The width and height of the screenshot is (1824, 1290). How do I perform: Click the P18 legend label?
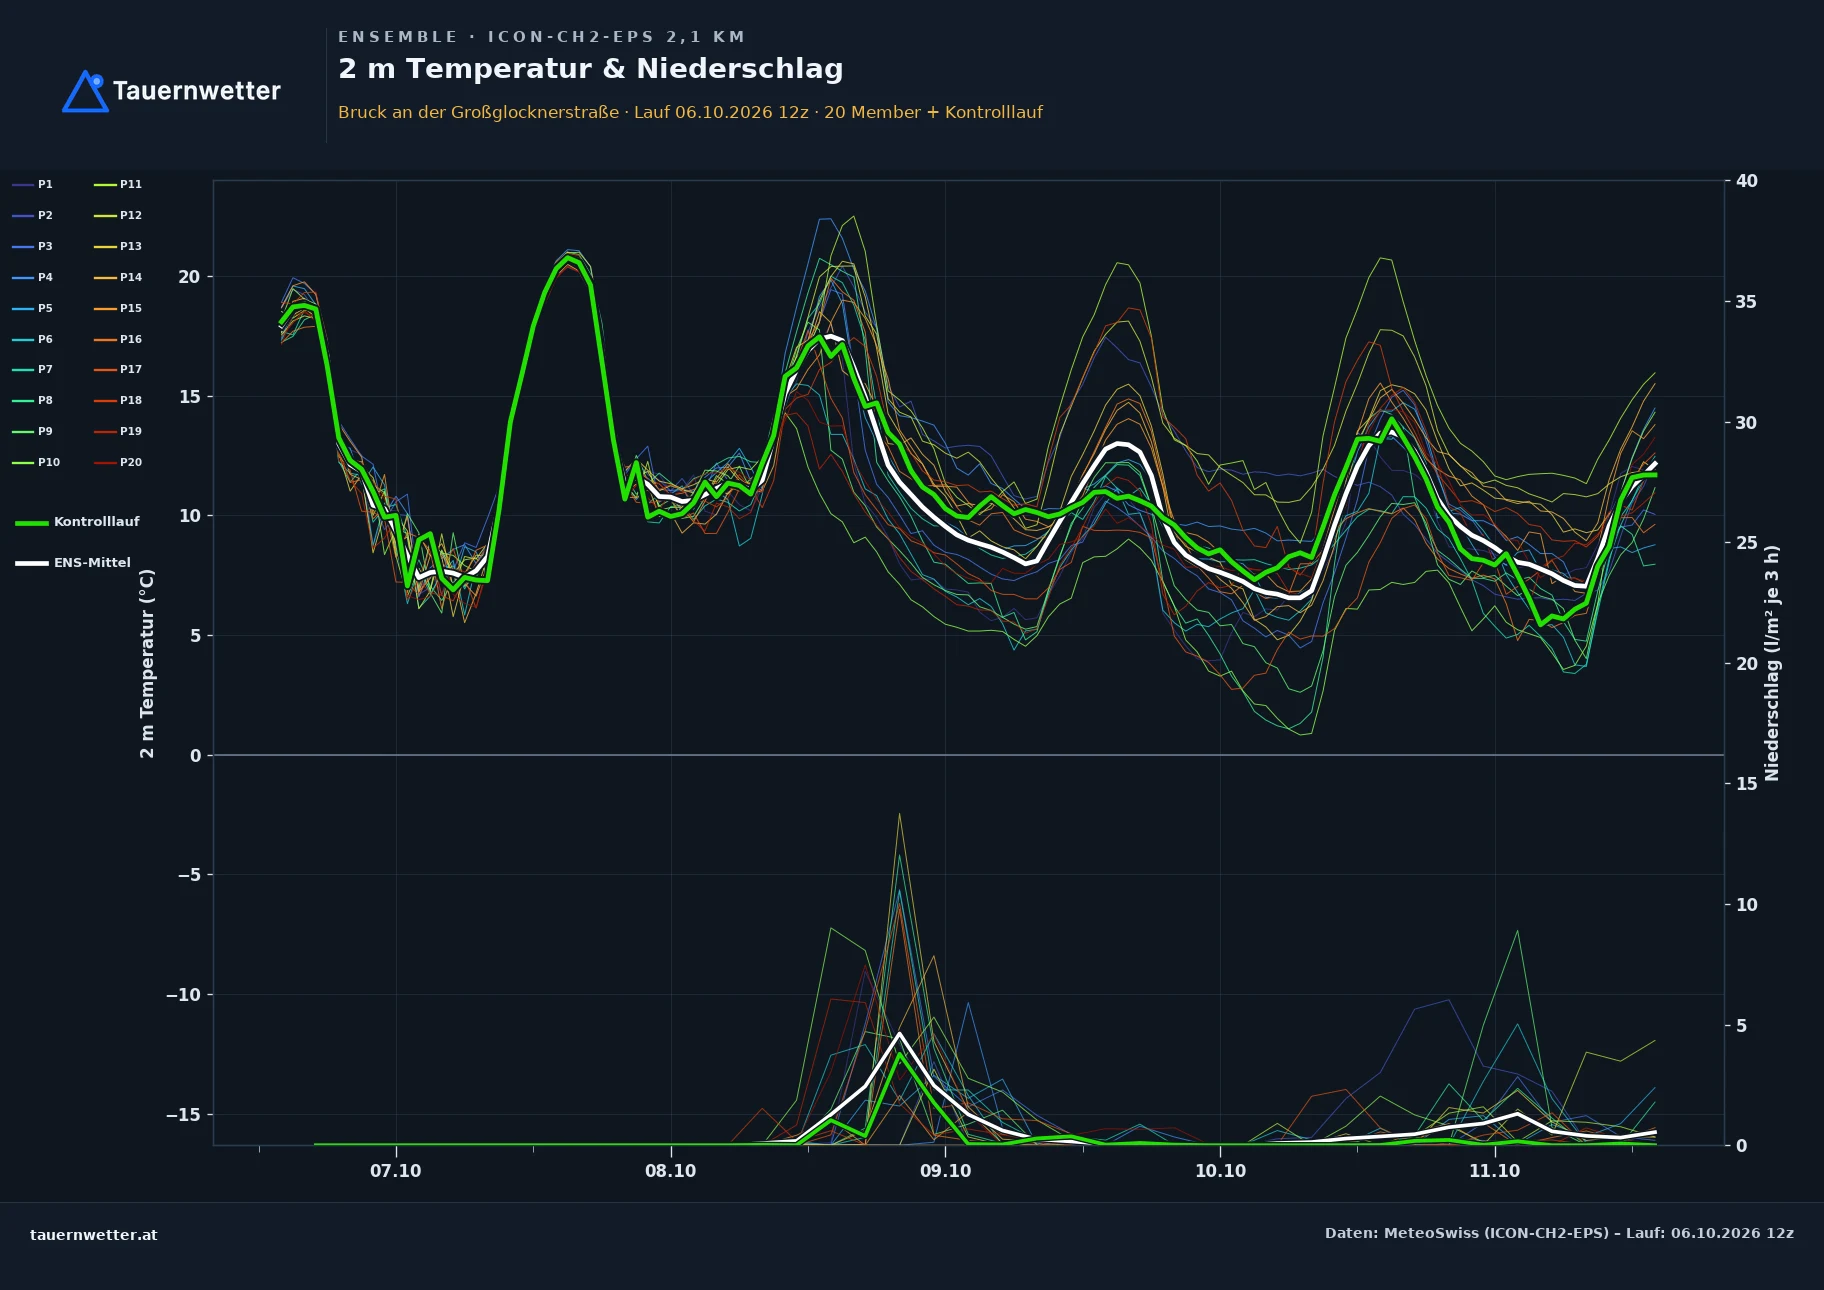click(118, 400)
